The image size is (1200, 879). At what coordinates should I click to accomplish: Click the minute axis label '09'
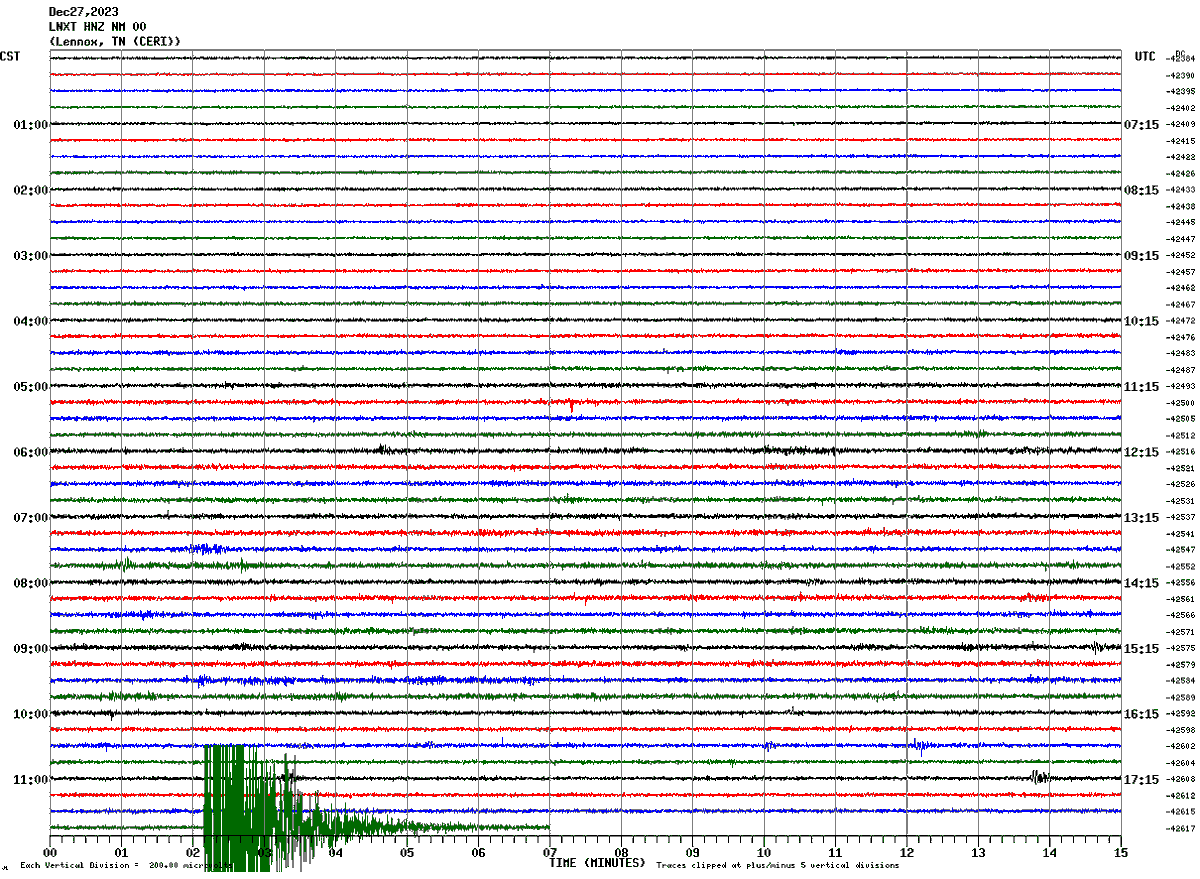point(692,853)
